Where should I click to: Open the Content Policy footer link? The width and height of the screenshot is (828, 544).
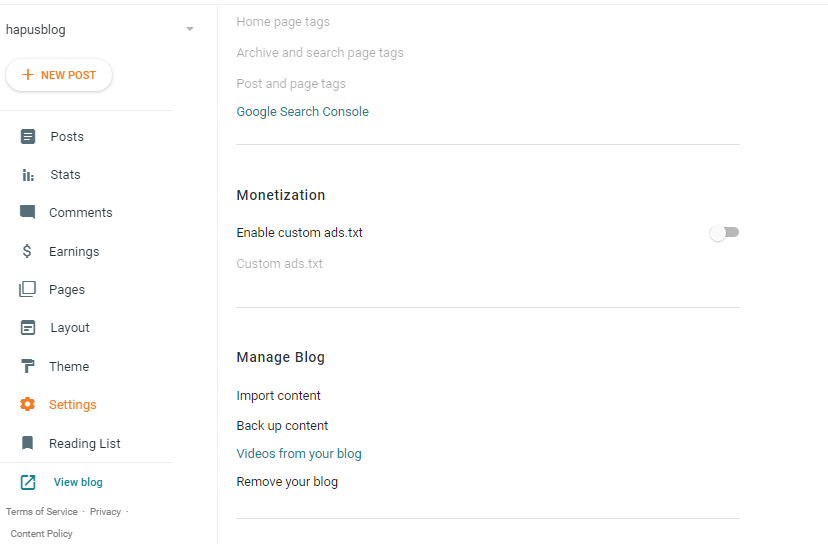pos(42,533)
